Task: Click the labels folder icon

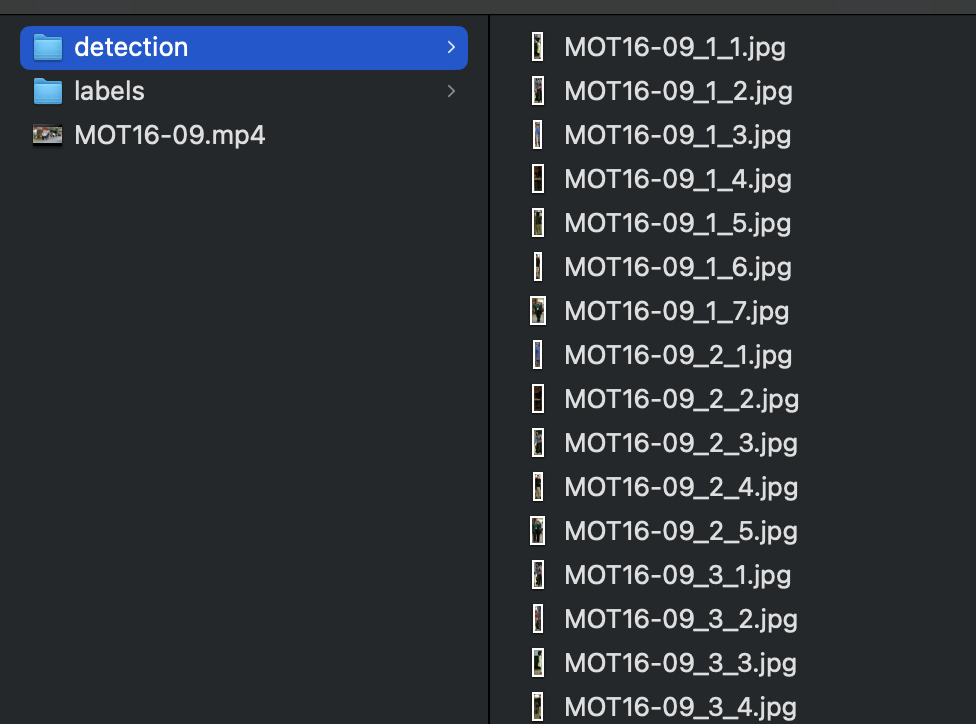Action: (x=47, y=91)
